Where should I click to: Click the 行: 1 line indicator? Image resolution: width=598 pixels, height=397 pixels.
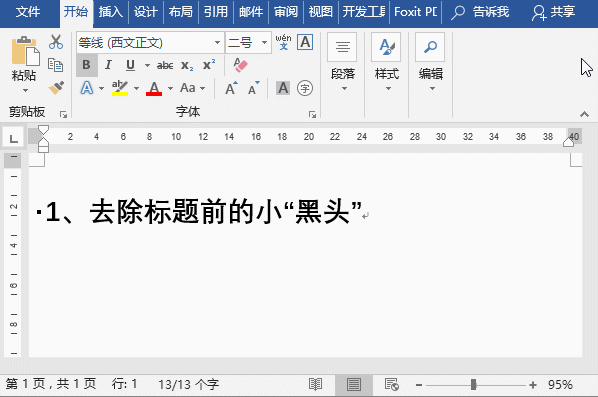124,384
